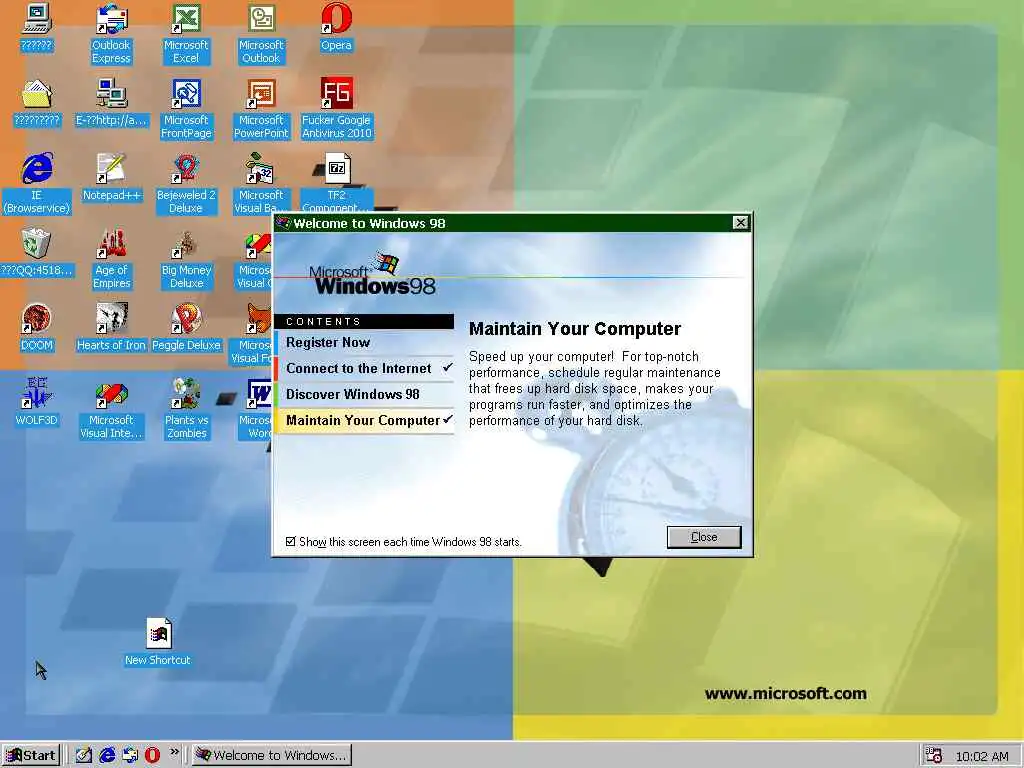Launch Opera from the quick launch bar

pyautogui.click(x=152, y=755)
